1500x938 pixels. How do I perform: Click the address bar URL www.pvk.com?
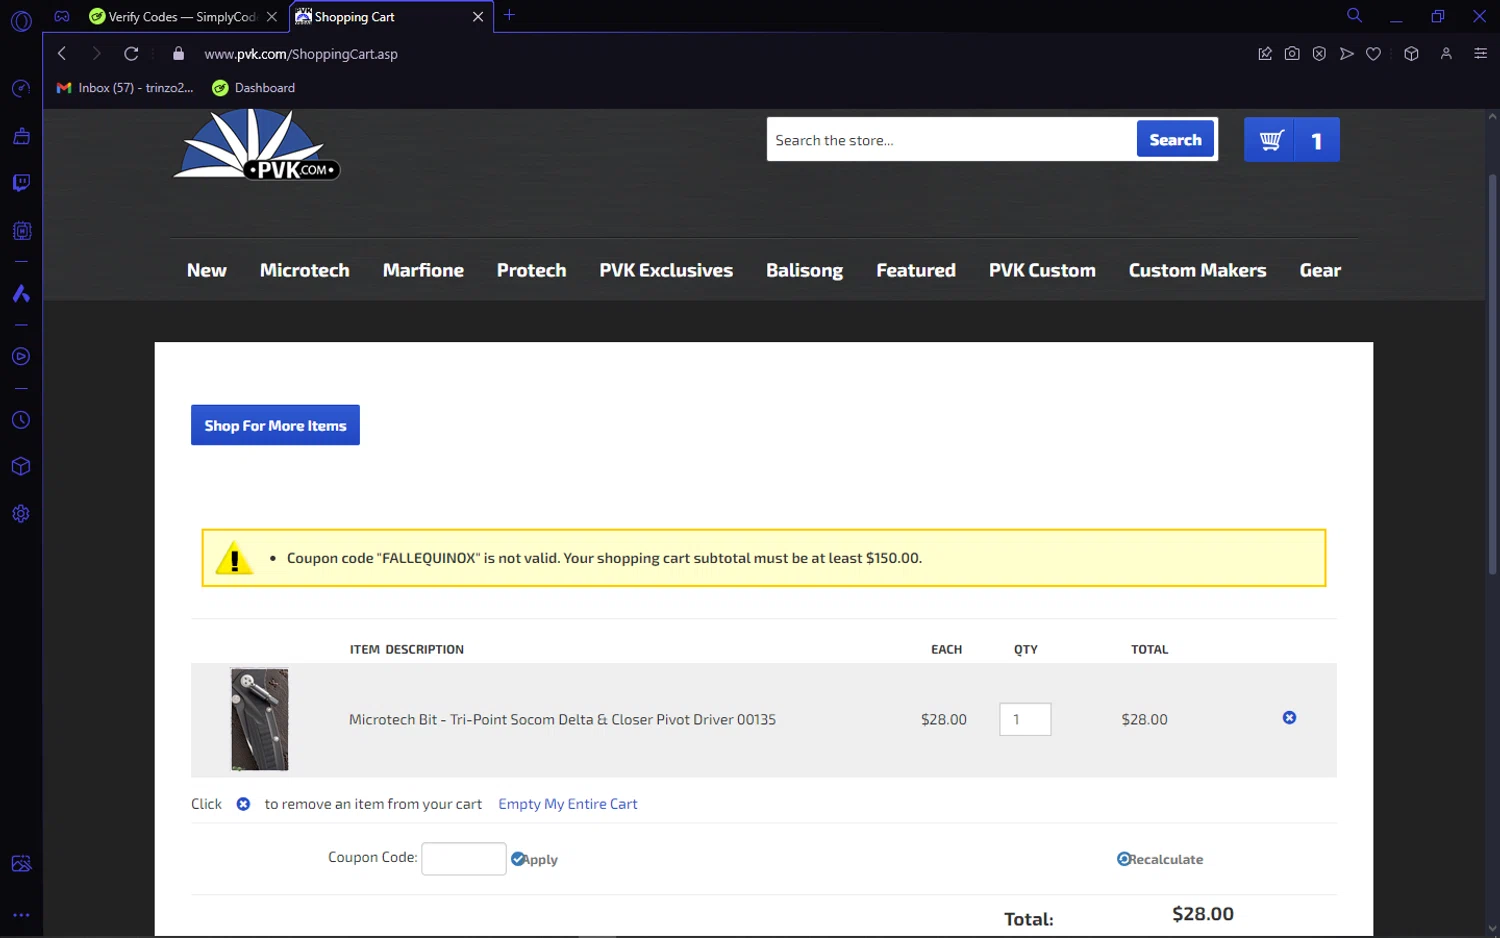click(301, 54)
